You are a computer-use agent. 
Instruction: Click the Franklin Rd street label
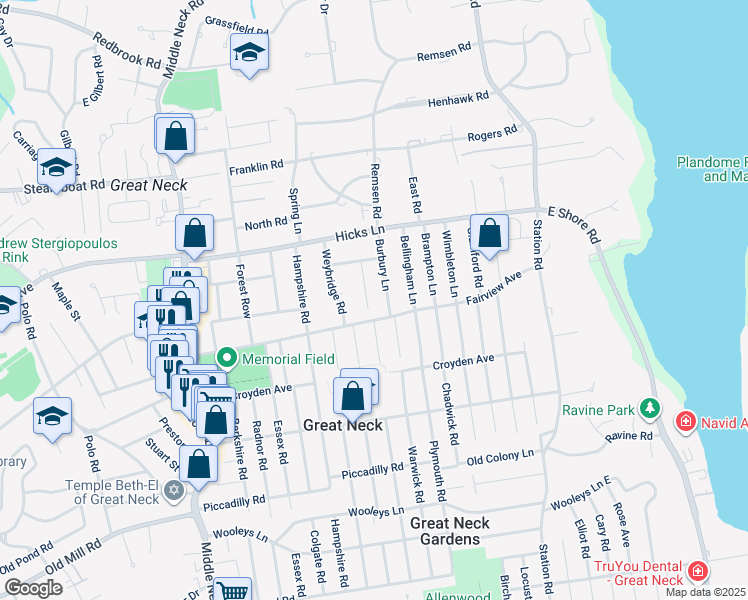[256, 167]
